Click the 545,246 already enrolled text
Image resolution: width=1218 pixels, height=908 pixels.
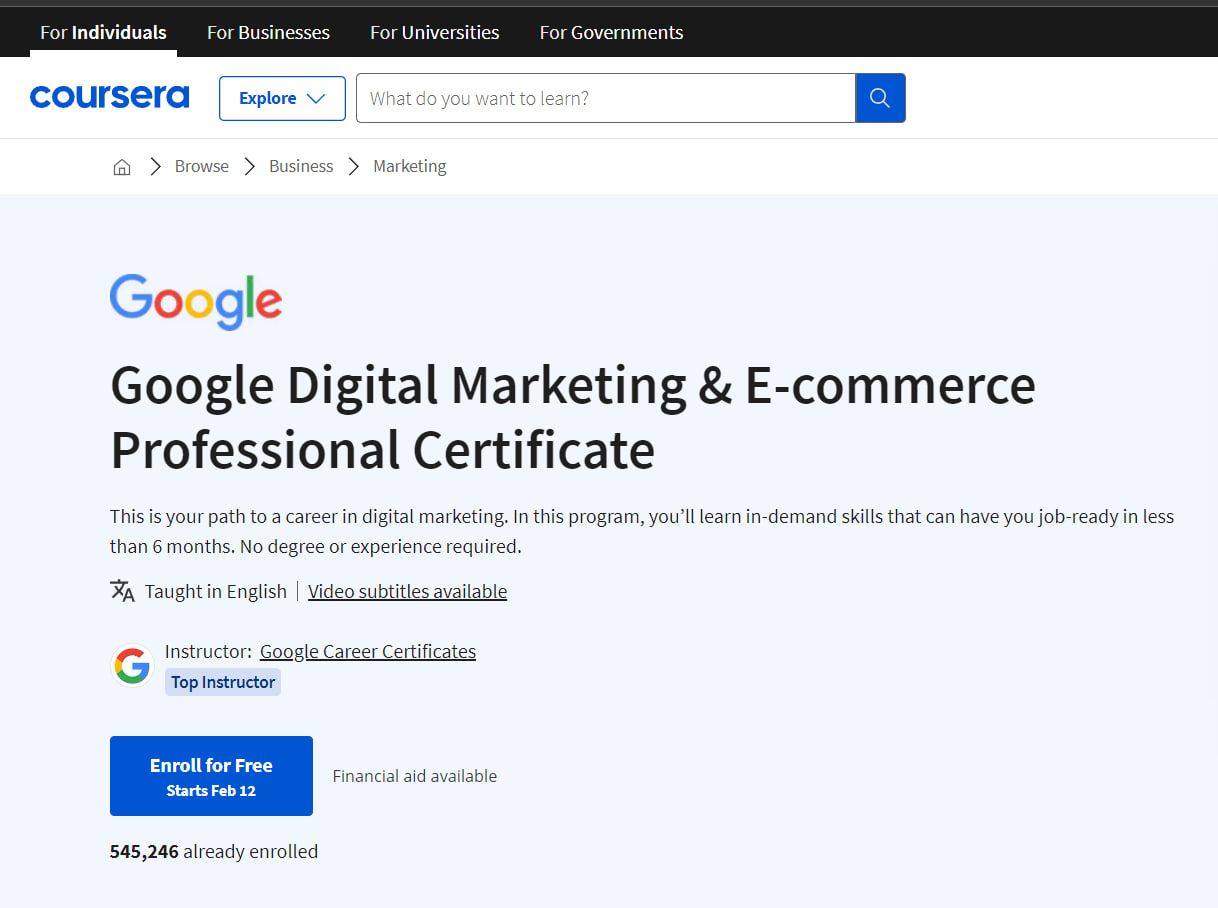point(214,851)
